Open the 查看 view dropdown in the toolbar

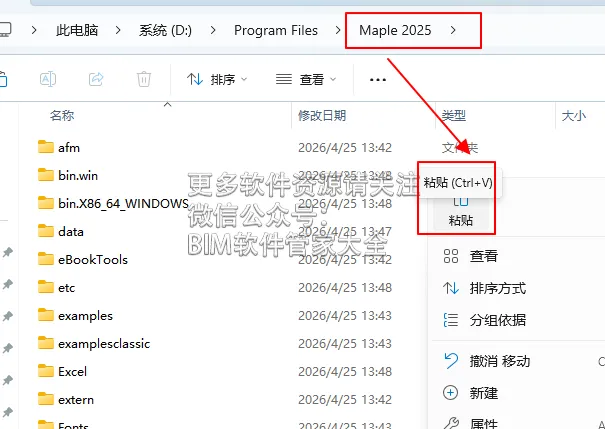click(306, 80)
